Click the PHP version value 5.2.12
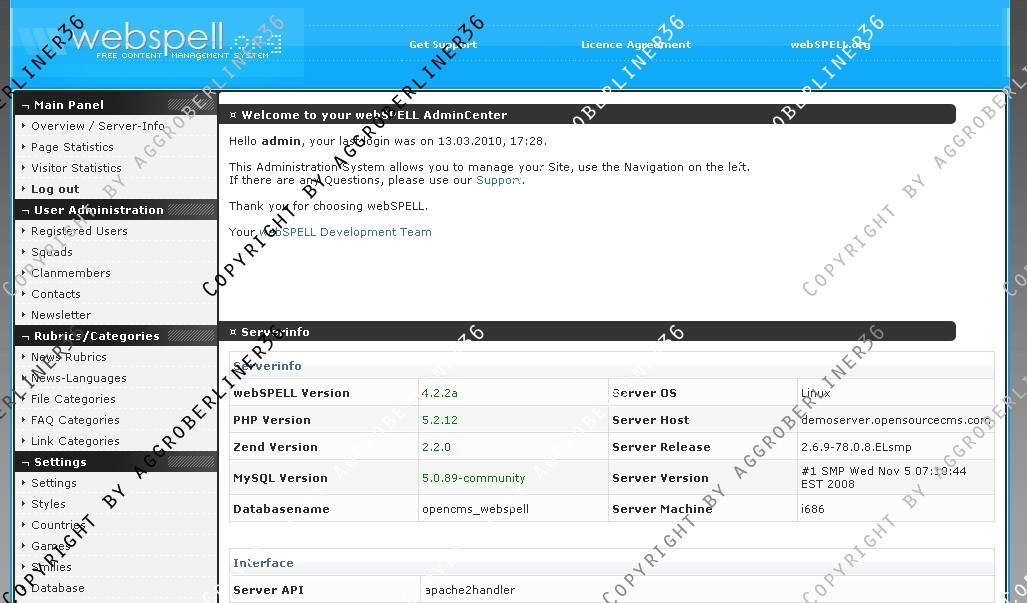Screen dimensions: 1027x603 coord(439,420)
